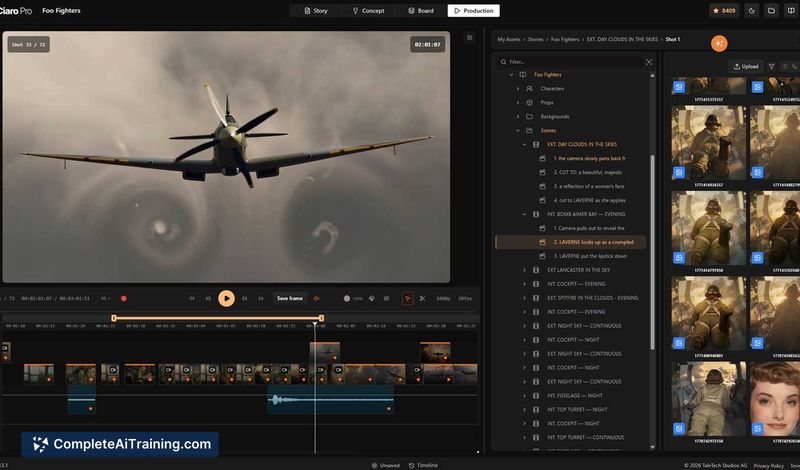Click the long audio waveform clip
This screenshot has height=470, width=800.
point(331,400)
